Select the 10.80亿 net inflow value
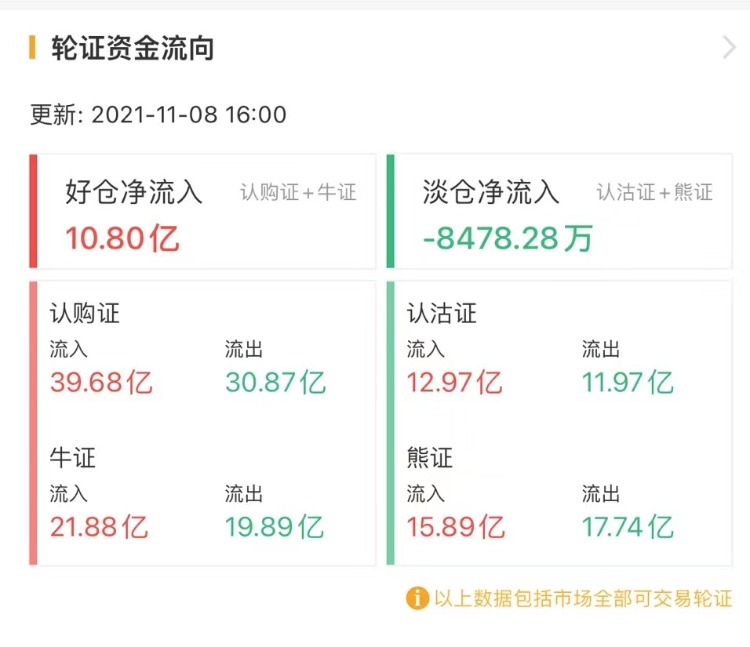This screenshot has height=647, width=750. pyautogui.click(x=122, y=238)
